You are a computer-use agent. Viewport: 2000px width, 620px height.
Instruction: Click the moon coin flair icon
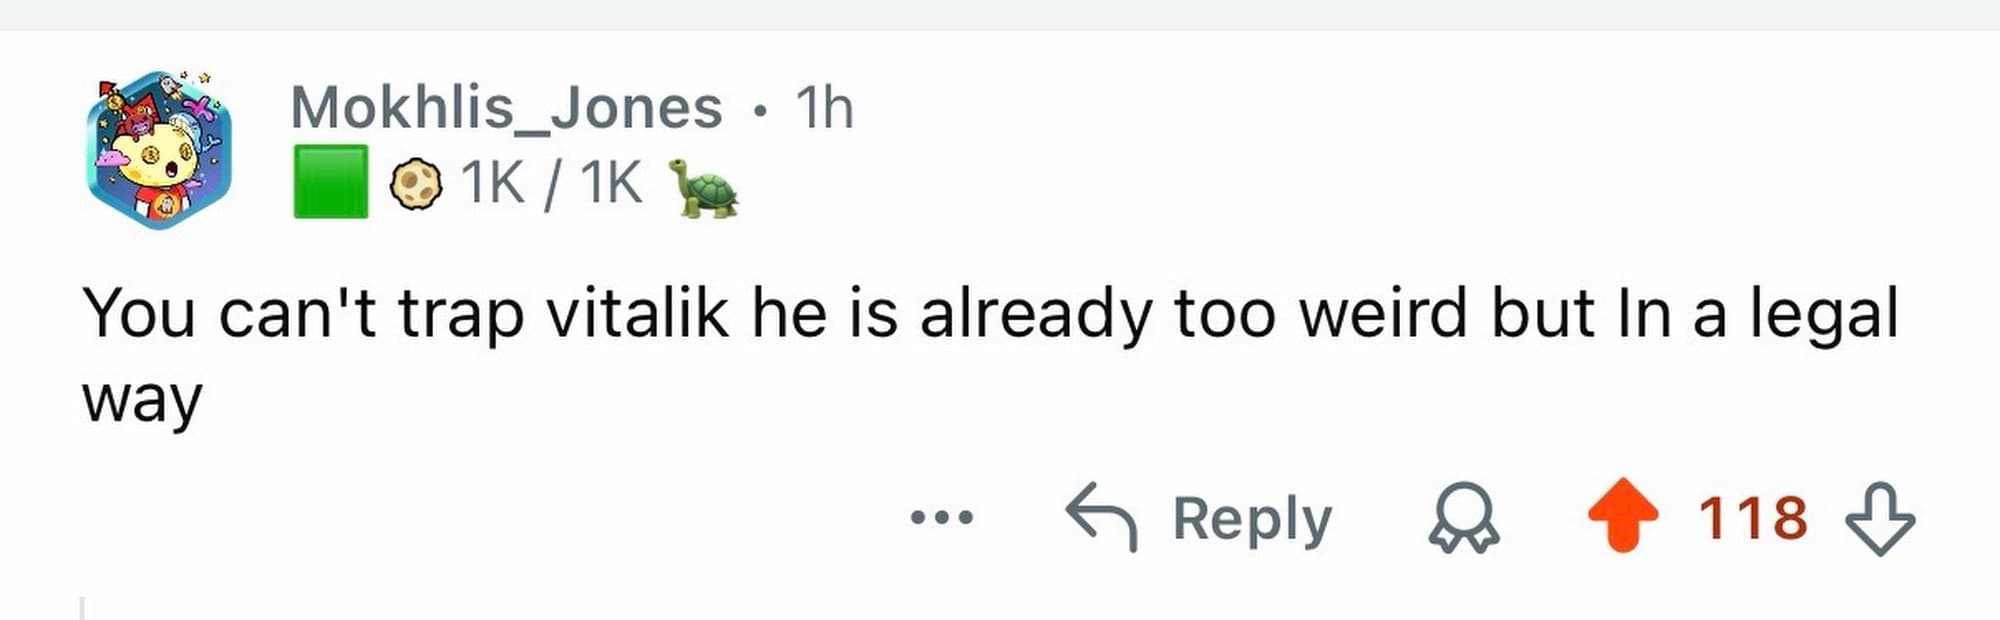[x=415, y=184]
